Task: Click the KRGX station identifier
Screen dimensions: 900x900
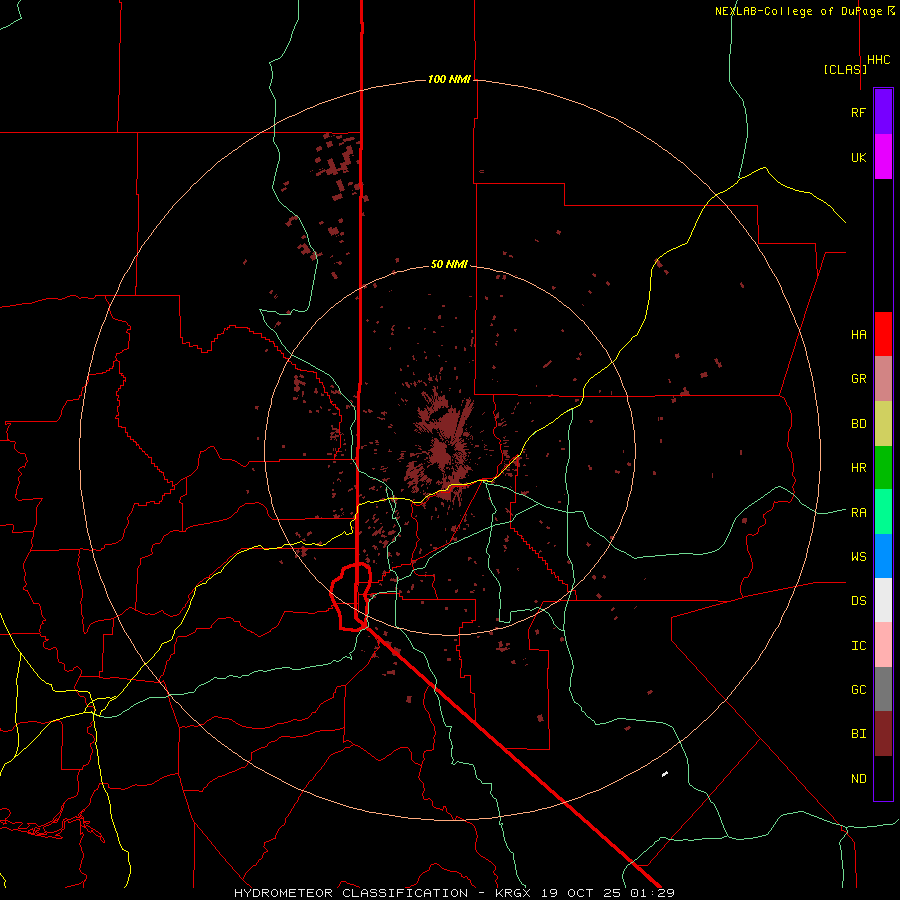Action: (513, 893)
